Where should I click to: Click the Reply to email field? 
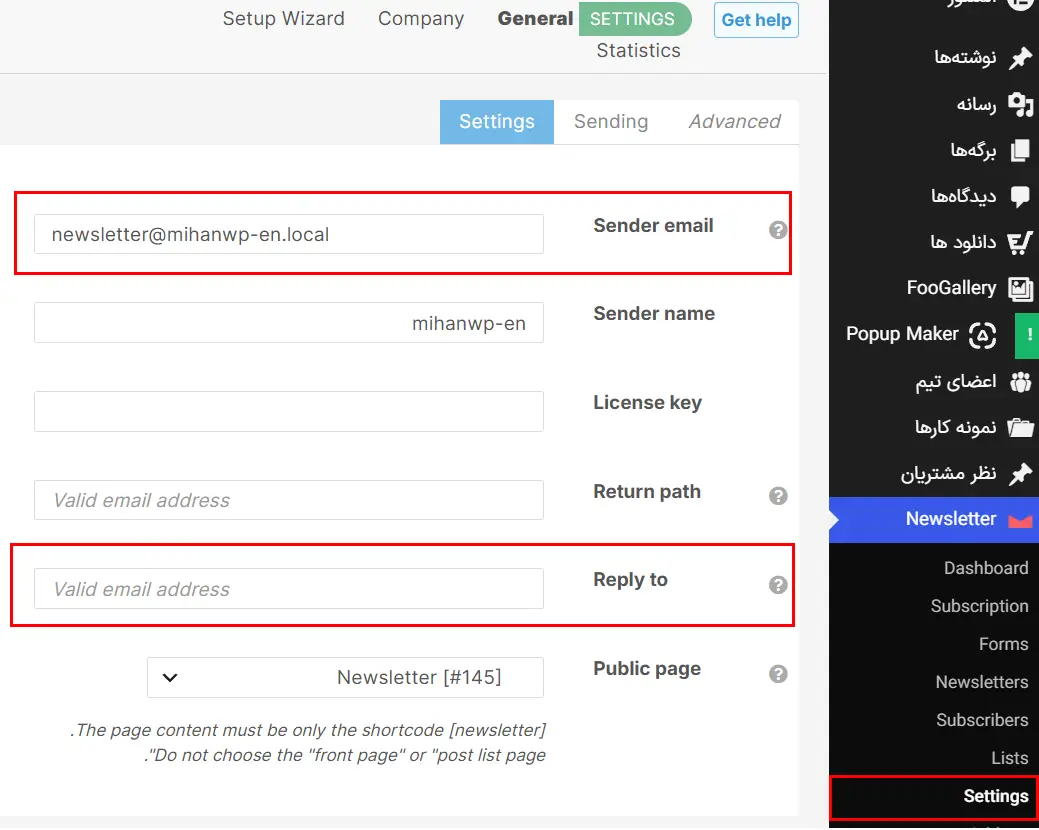click(x=289, y=589)
